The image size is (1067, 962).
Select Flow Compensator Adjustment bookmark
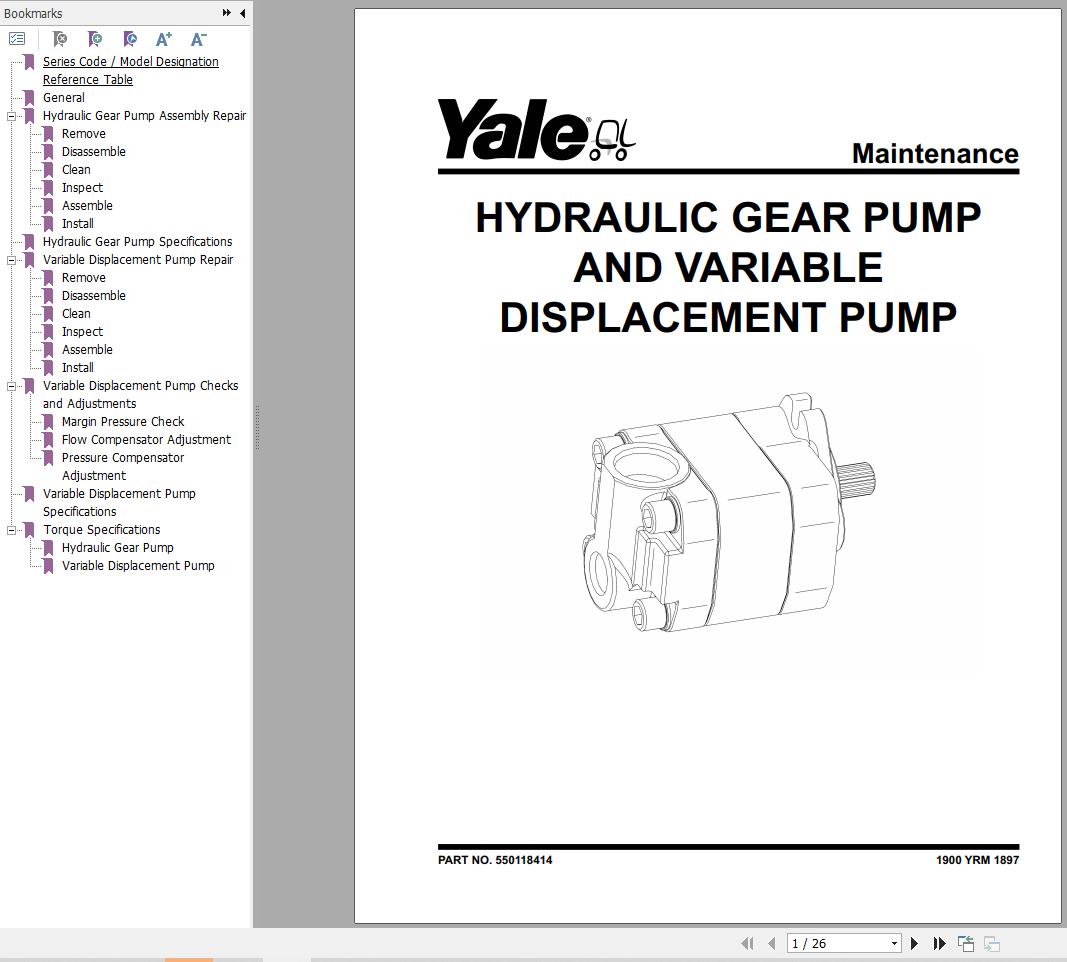(146, 440)
